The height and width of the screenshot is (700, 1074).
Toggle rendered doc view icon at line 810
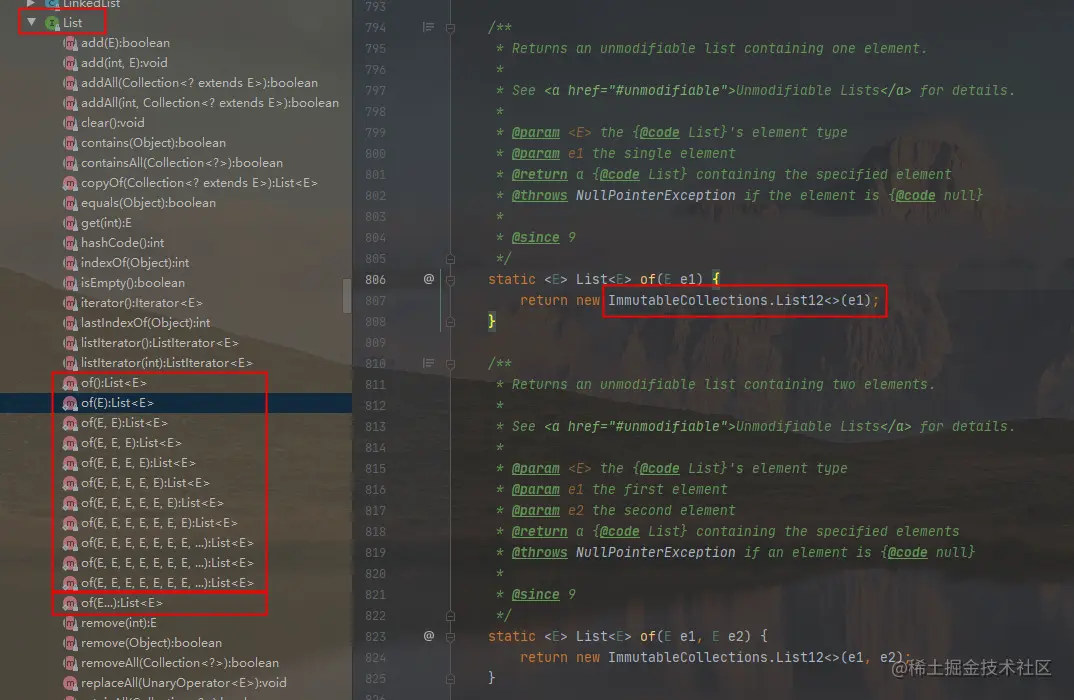pyautogui.click(x=429, y=363)
